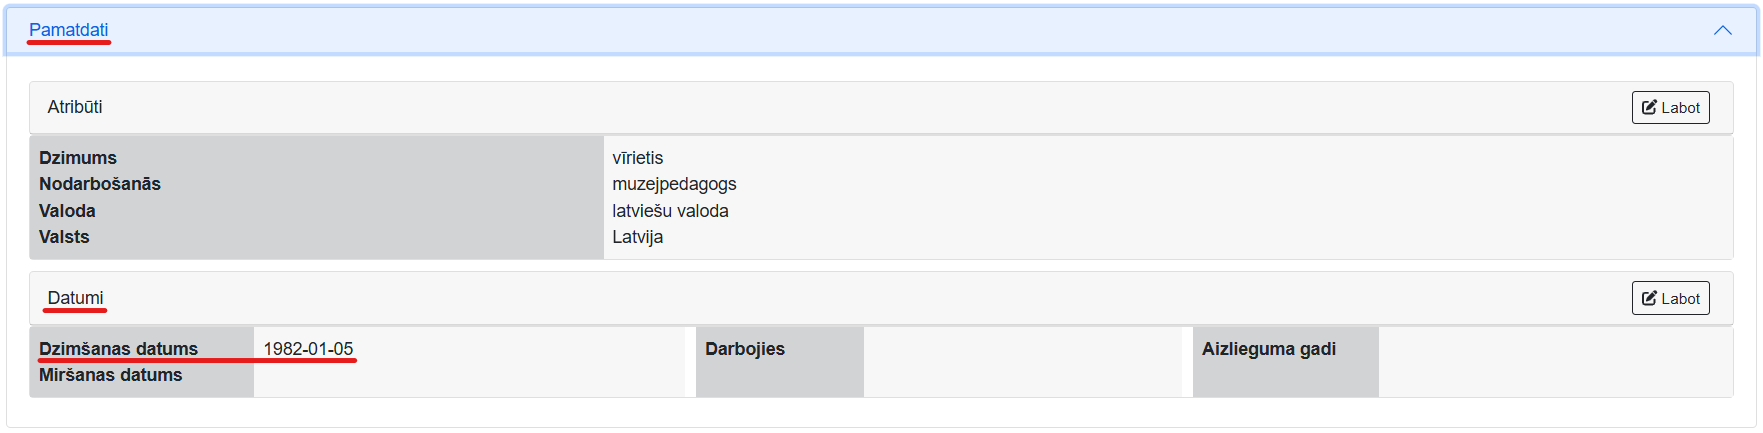Click Labot button in Datumi panel
1763x433 pixels.
pyautogui.click(x=1670, y=298)
